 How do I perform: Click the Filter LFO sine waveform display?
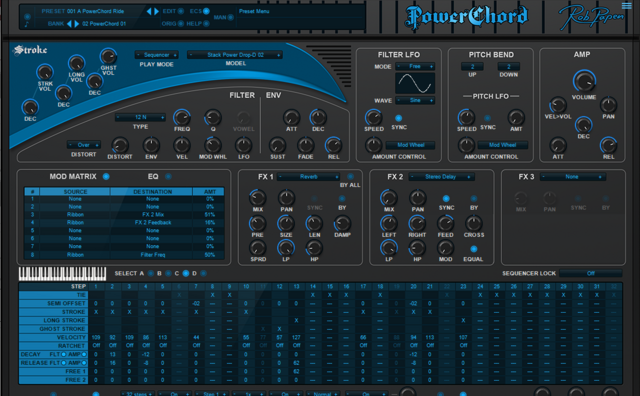pyautogui.click(x=415, y=83)
